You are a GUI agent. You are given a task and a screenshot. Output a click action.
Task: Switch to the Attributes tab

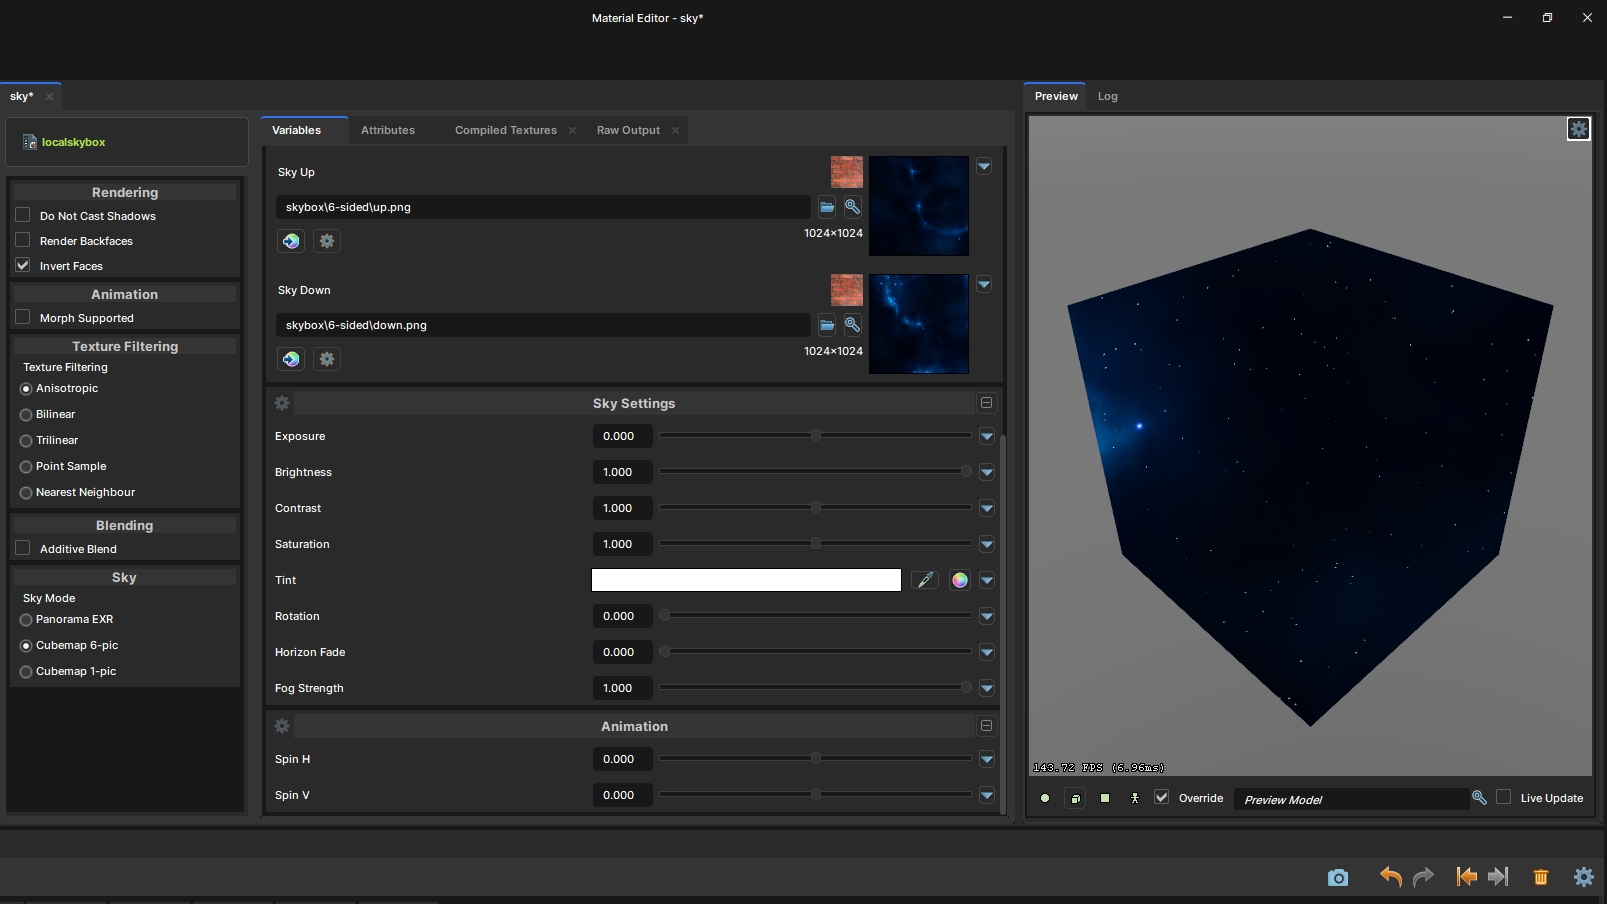point(388,130)
